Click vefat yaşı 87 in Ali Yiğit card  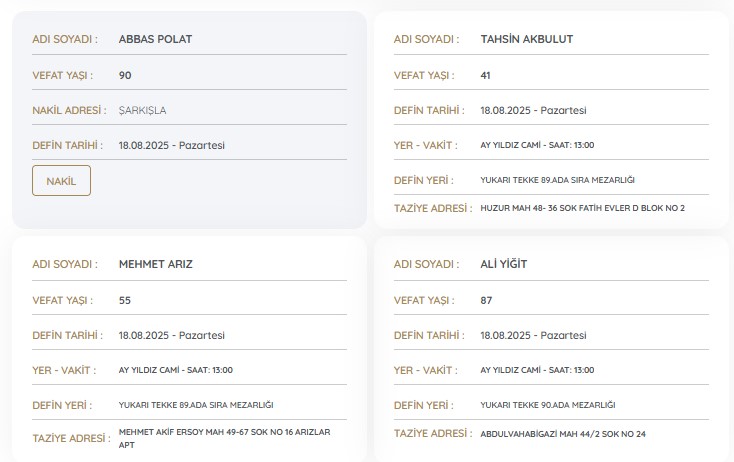(x=486, y=300)
